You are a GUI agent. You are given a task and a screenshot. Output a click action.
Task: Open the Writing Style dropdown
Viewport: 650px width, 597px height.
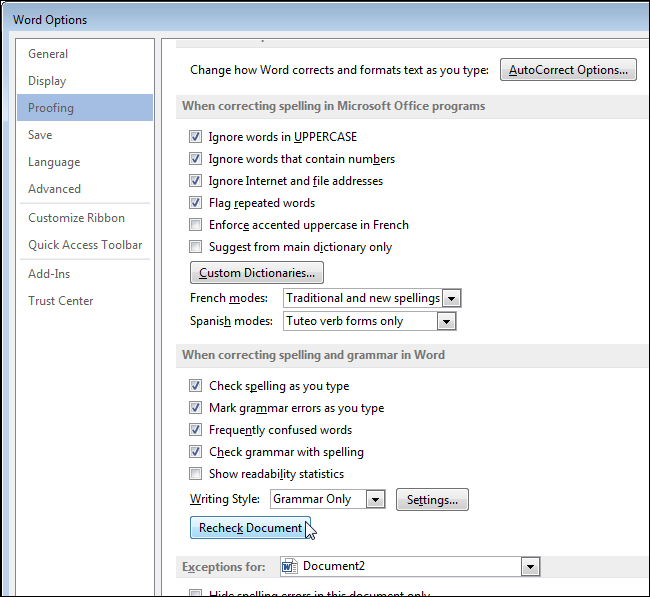pos(375,499)
